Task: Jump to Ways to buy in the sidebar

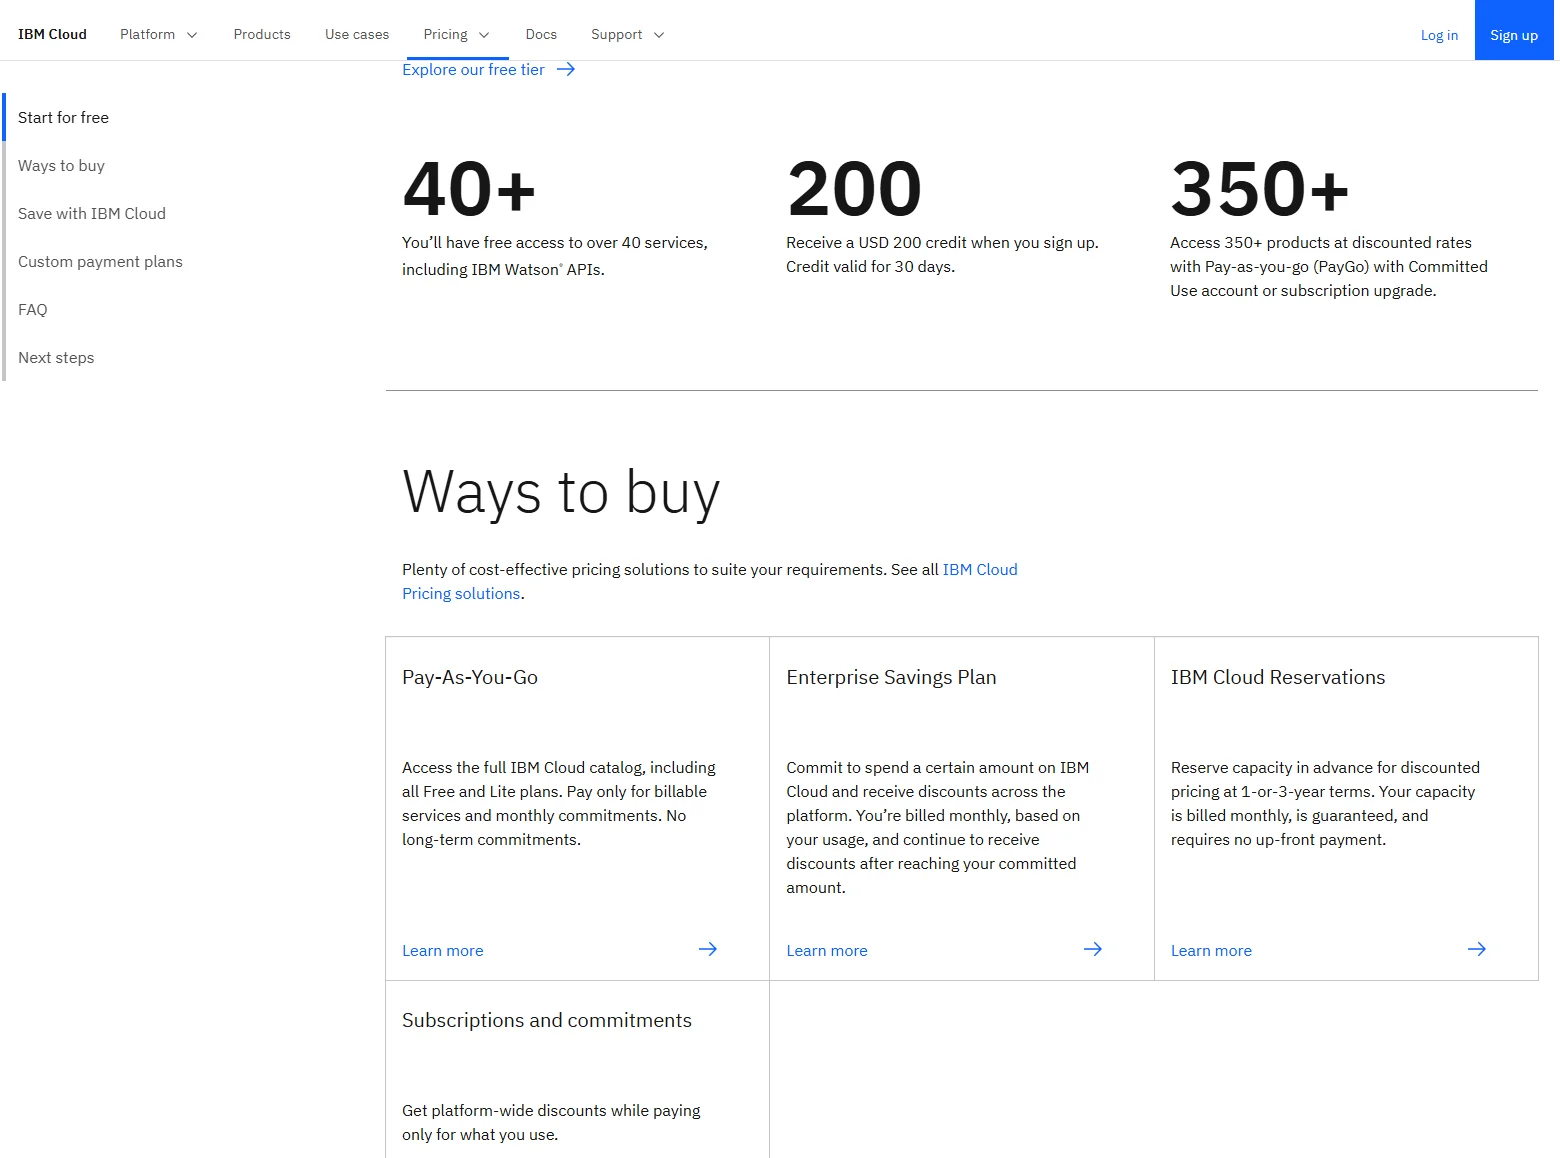Action: coord(61,165)
